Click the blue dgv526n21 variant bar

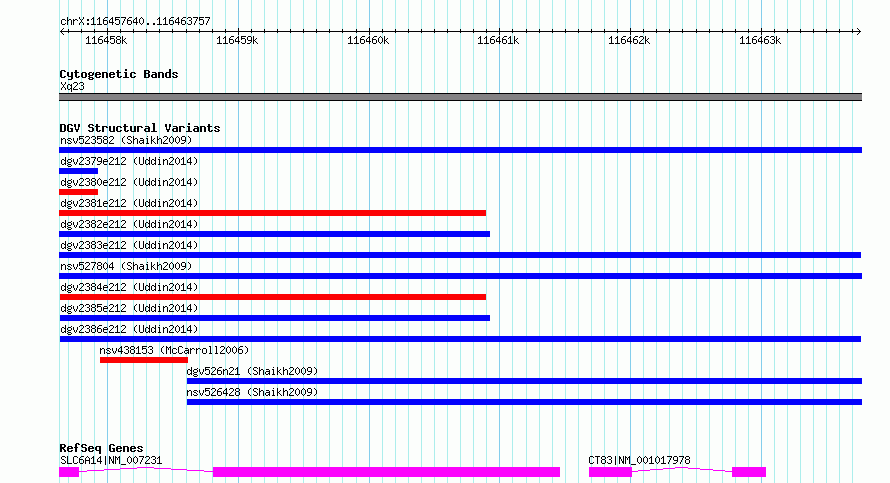524,381
